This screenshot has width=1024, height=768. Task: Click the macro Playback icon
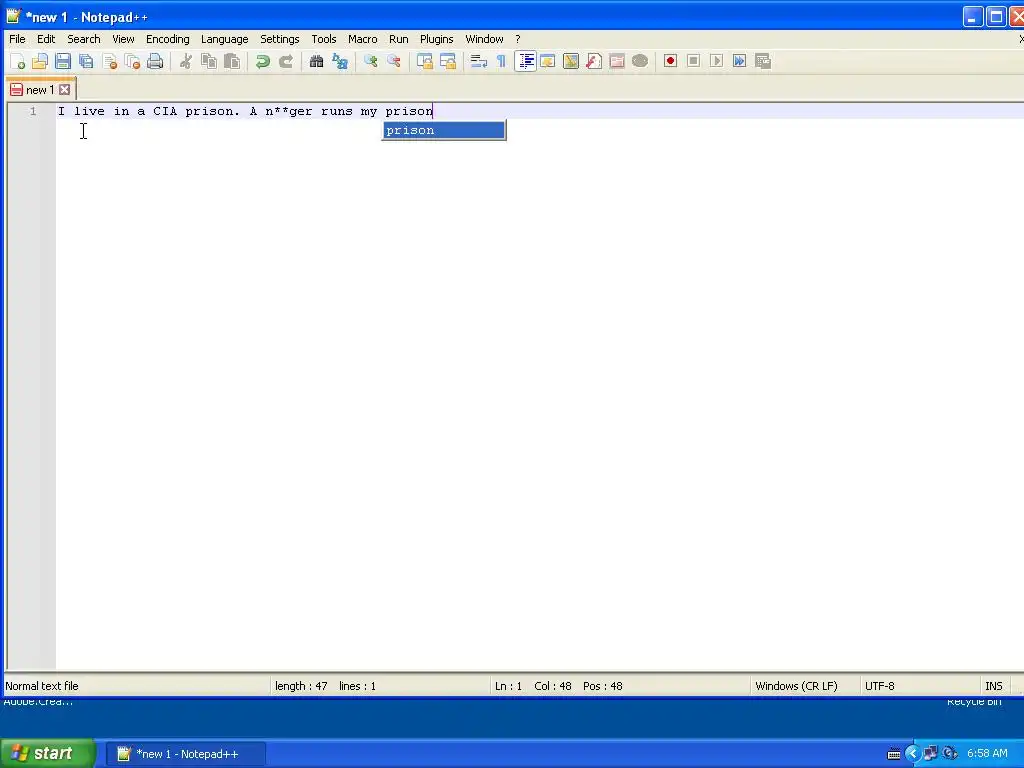pos(716,61)
